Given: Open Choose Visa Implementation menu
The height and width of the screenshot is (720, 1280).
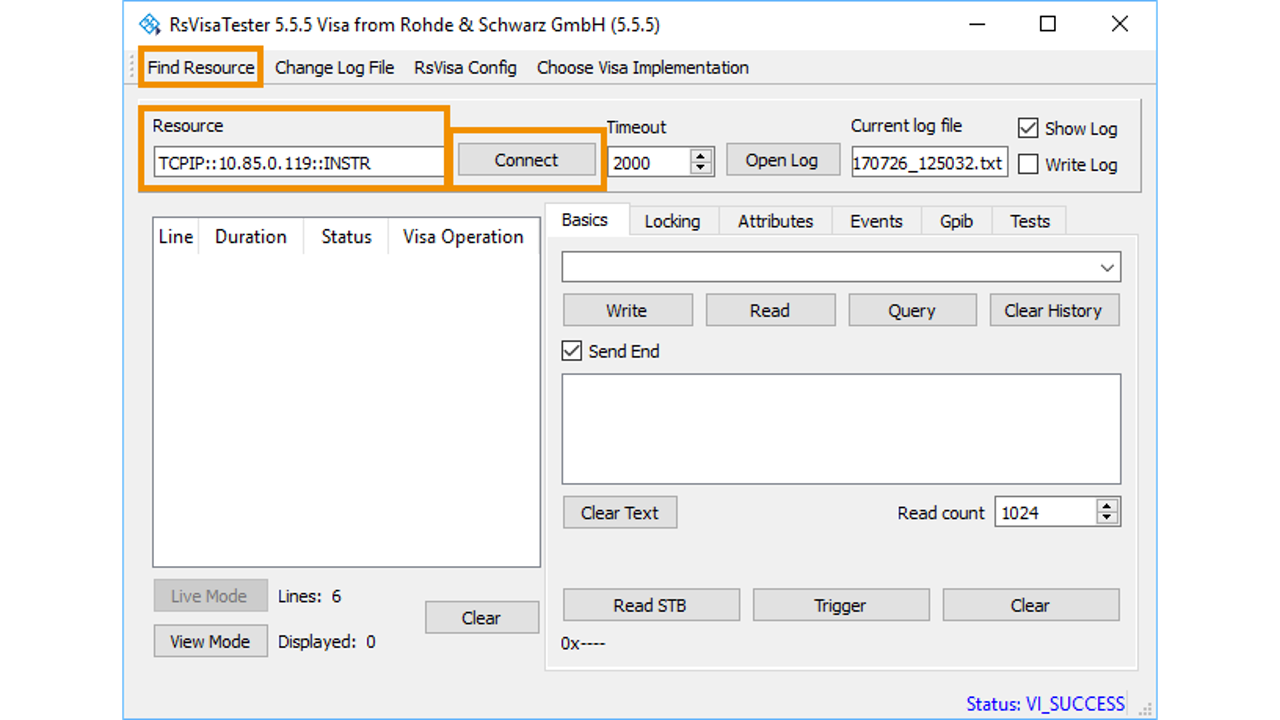Looking at the screenshot, I should 643,68.
